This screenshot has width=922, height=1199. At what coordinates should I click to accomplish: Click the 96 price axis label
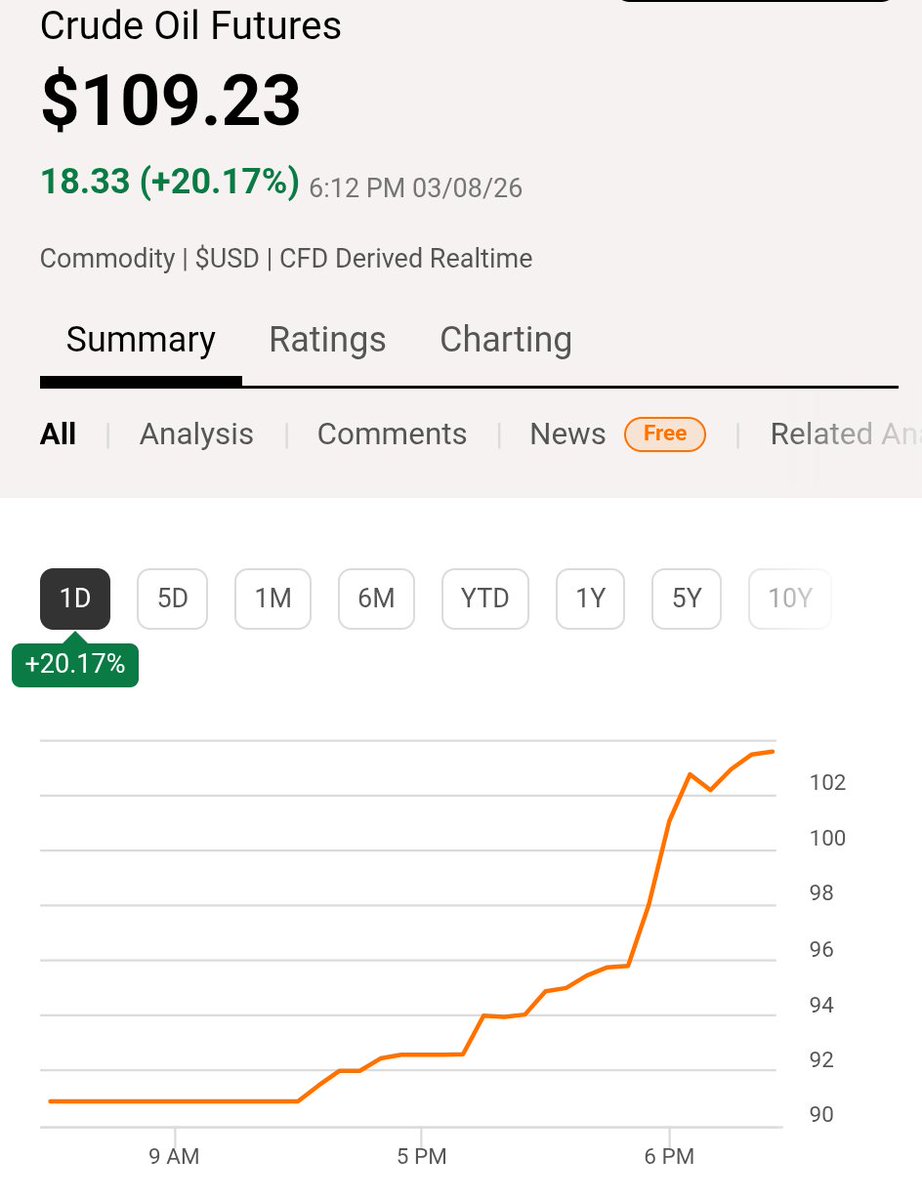(821, 949)
